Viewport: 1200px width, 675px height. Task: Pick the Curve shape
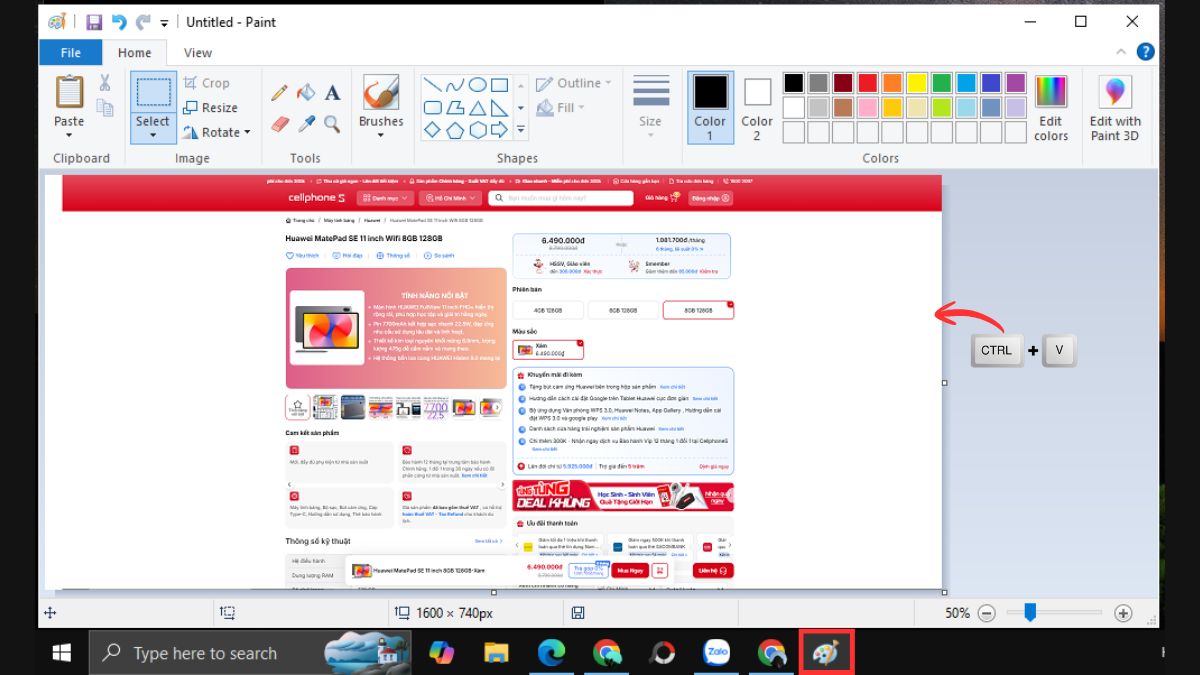(x=455, y=85)
